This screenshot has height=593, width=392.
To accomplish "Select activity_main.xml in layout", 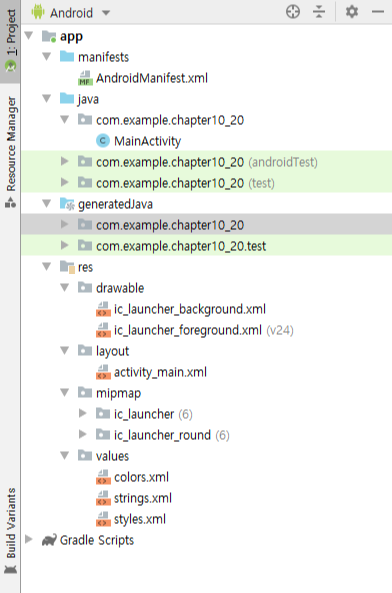I will (160, 372).
